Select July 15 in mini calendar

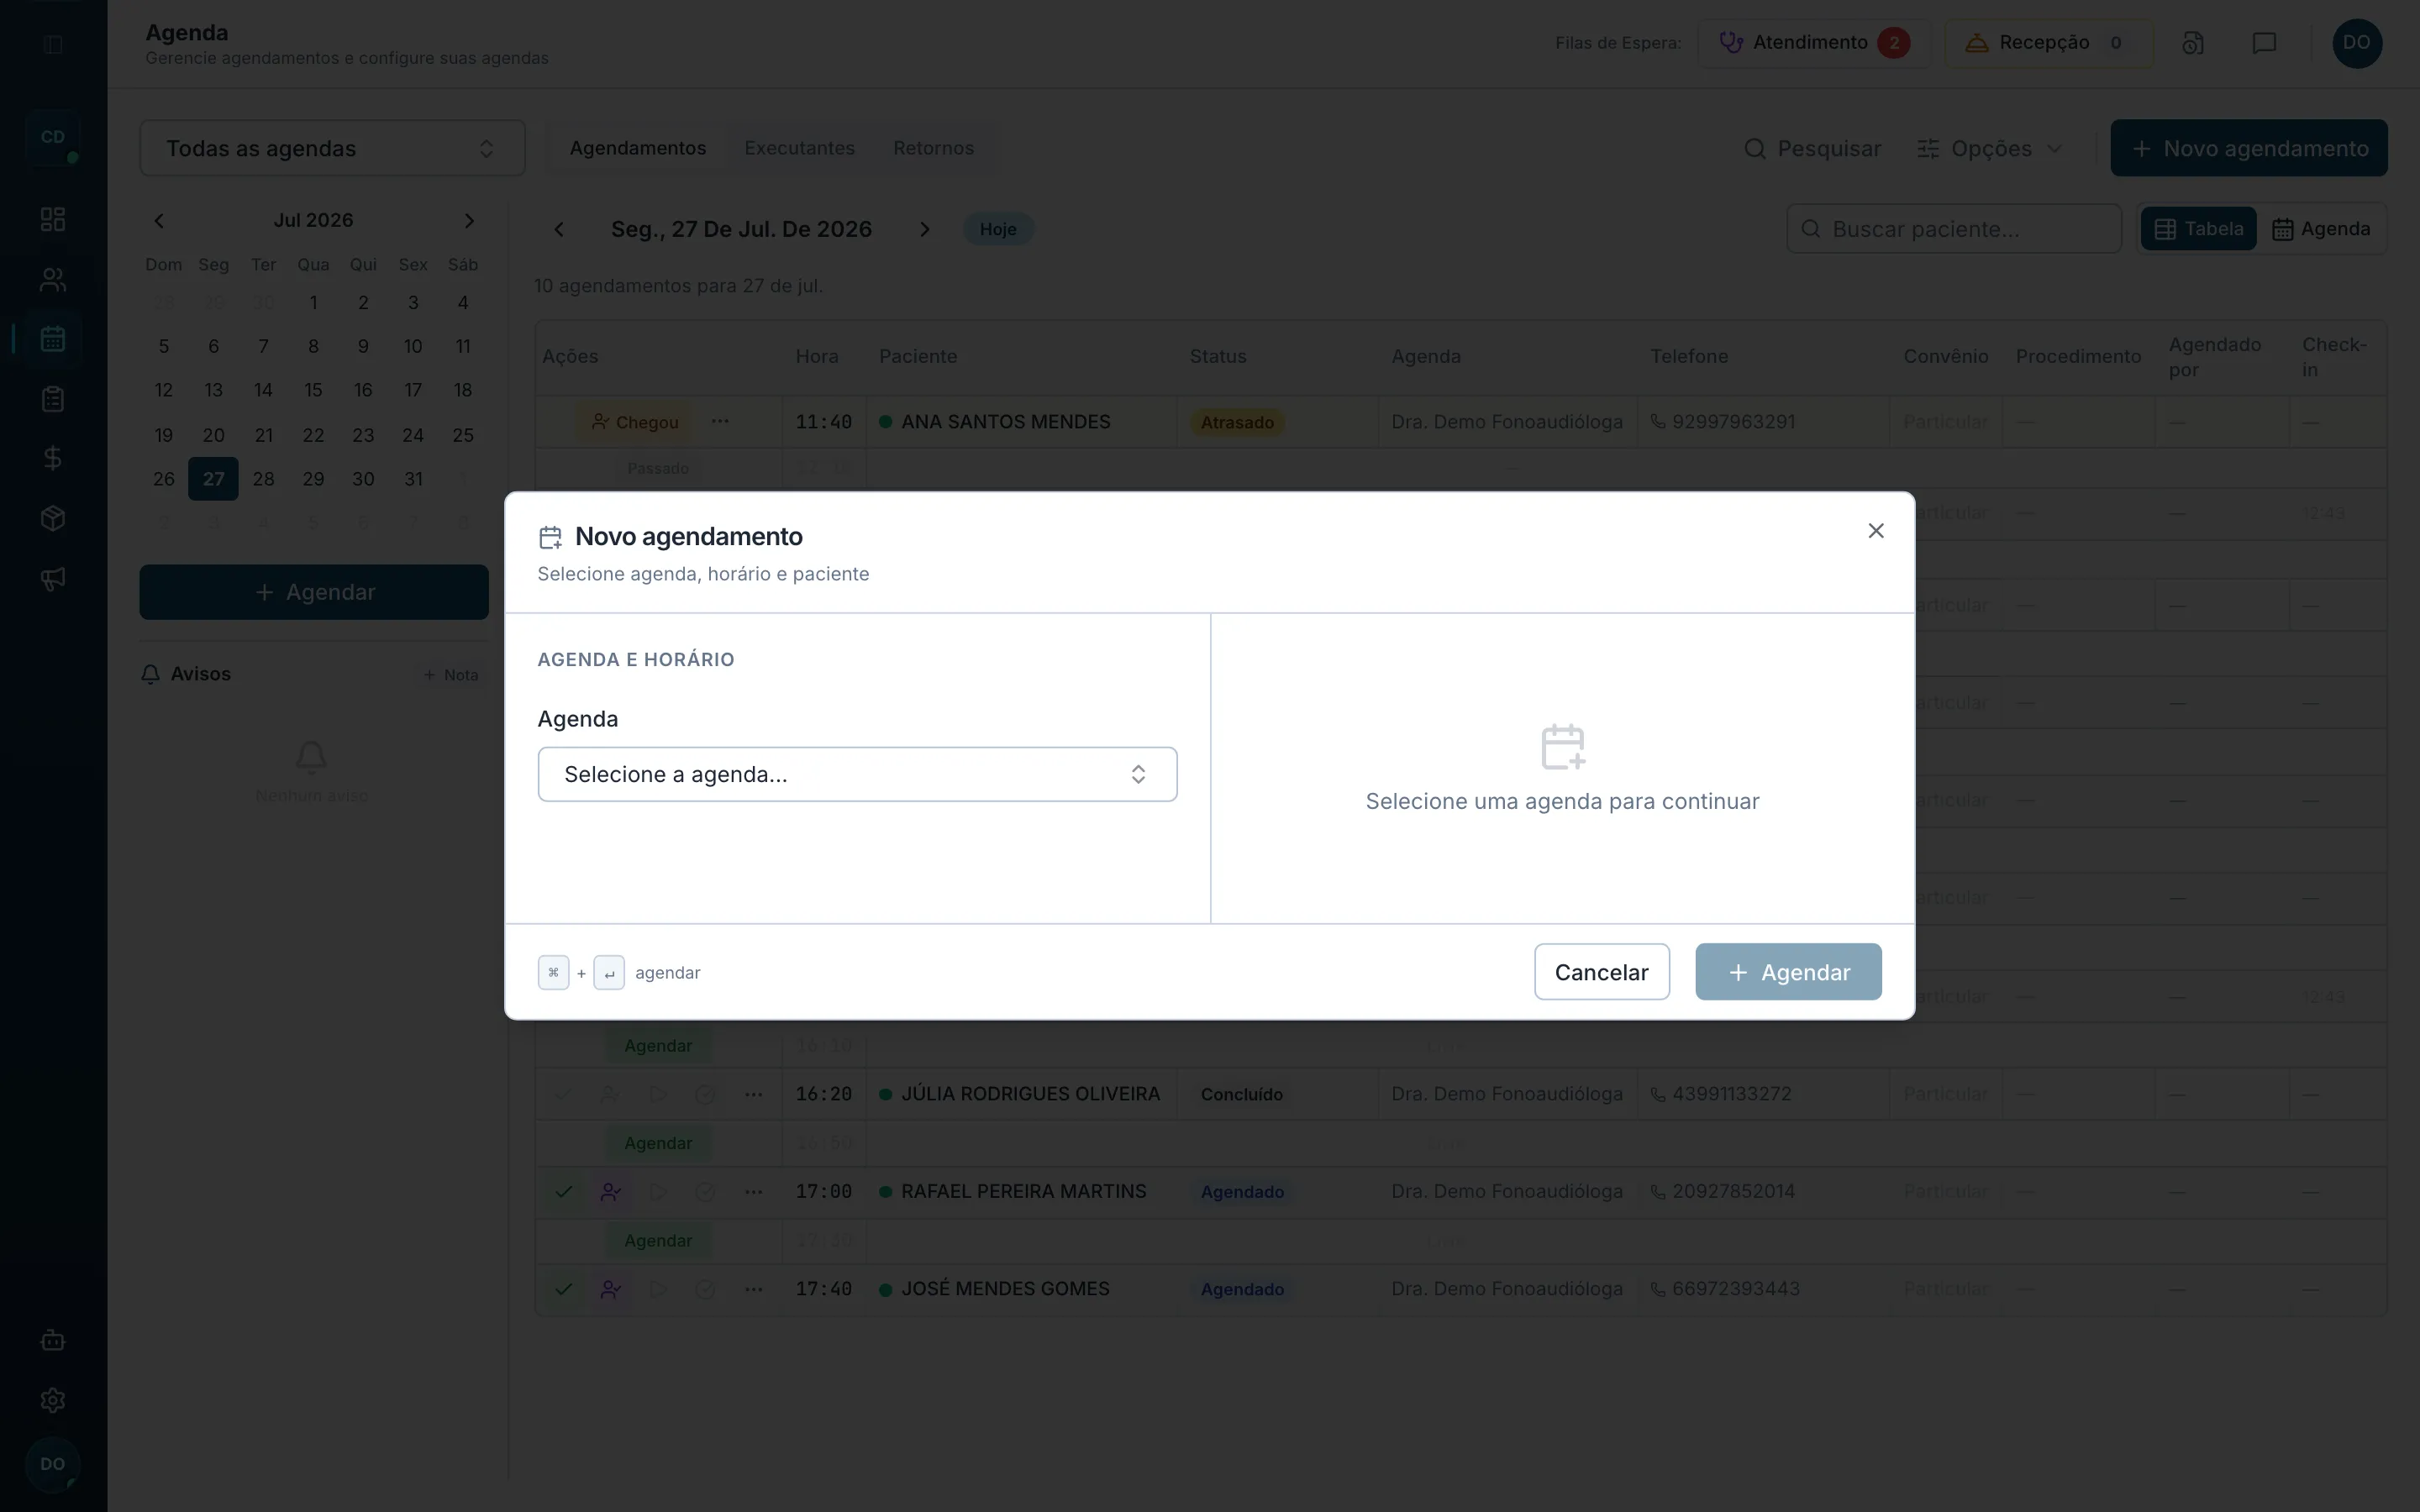[x=313, y=390]
